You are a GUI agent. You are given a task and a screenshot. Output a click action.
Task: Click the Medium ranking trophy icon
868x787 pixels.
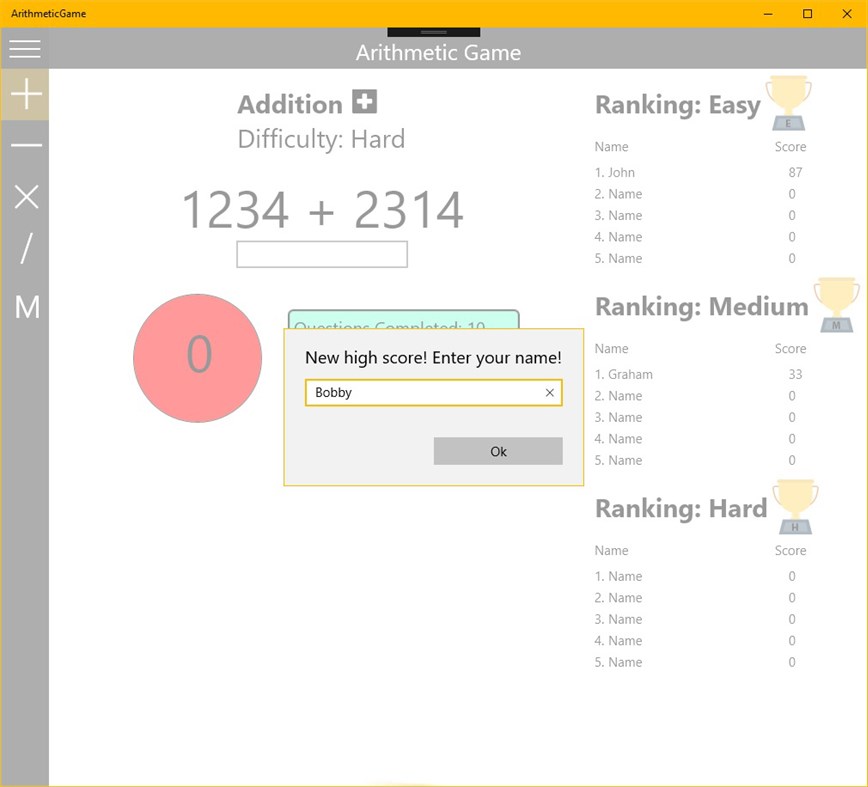point(836,305)
